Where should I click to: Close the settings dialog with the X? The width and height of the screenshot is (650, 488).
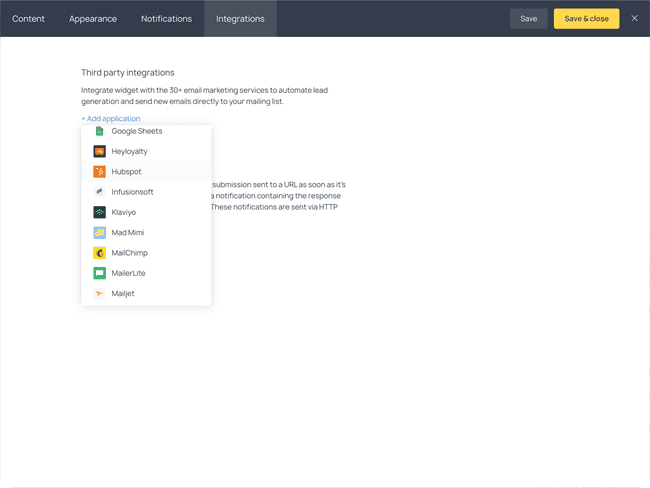pos(634,18)
